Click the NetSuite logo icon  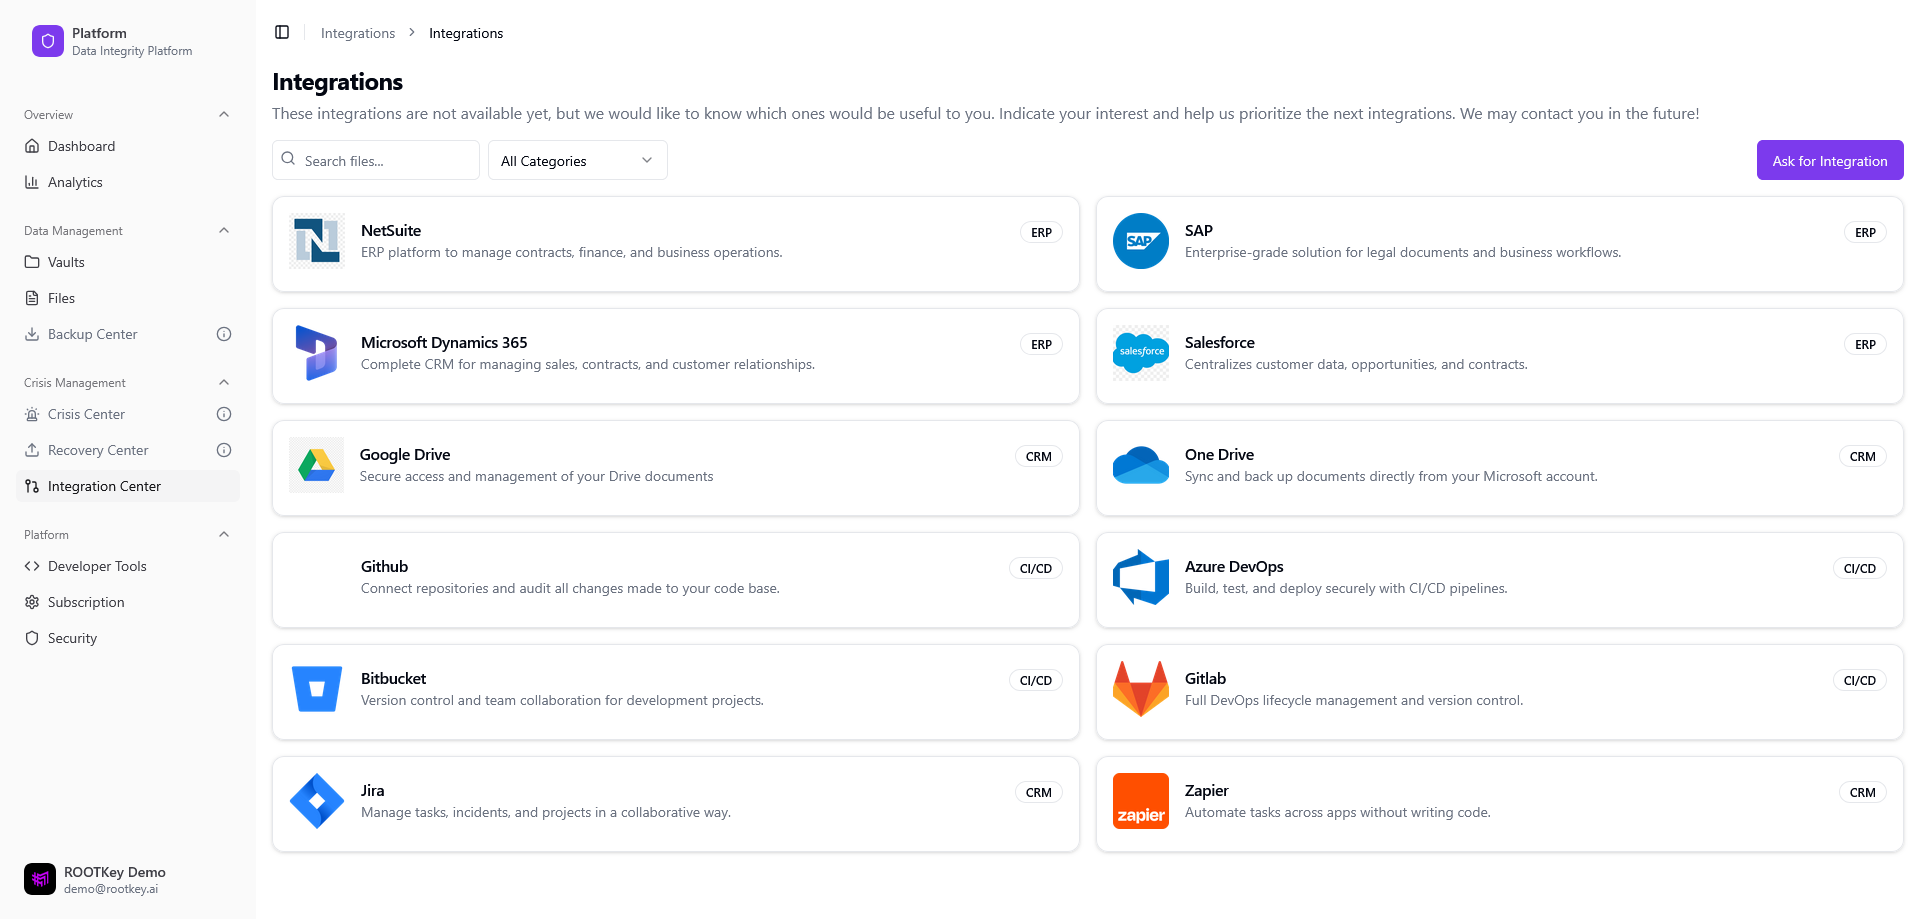pos(317,241)
